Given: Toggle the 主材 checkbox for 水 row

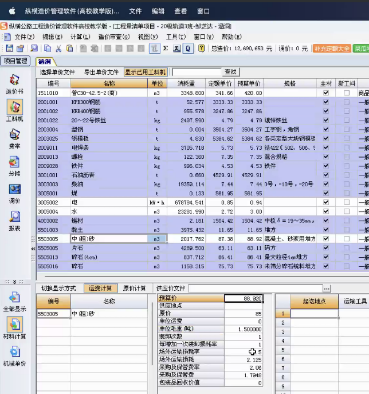Looking at the screenshot, I should [x=326, y=211].
